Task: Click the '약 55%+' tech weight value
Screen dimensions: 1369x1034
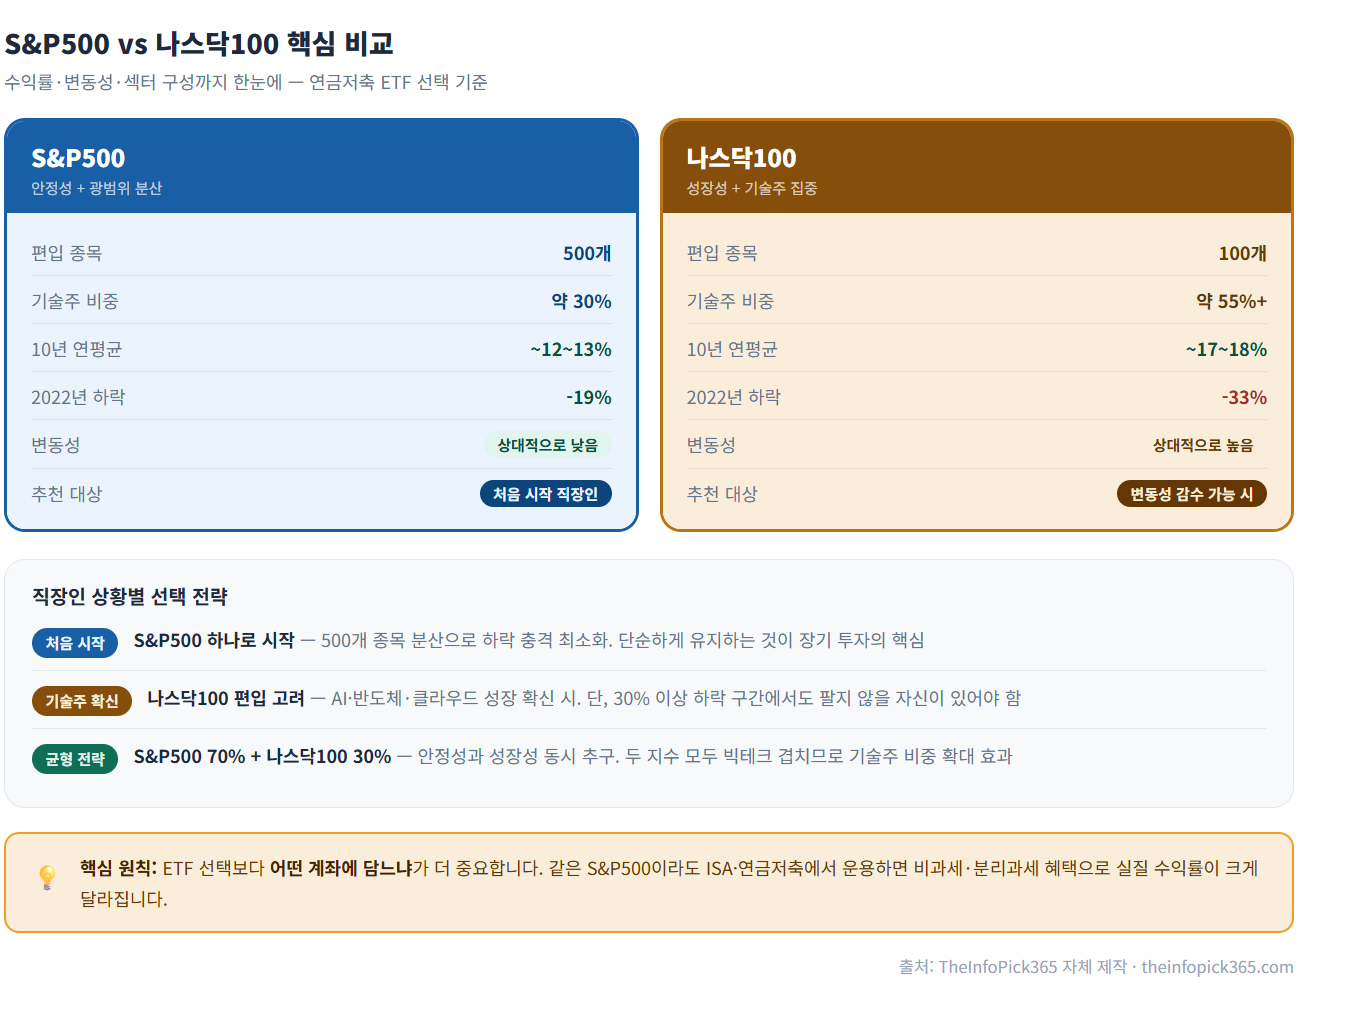Action: tap(1231, 301)
